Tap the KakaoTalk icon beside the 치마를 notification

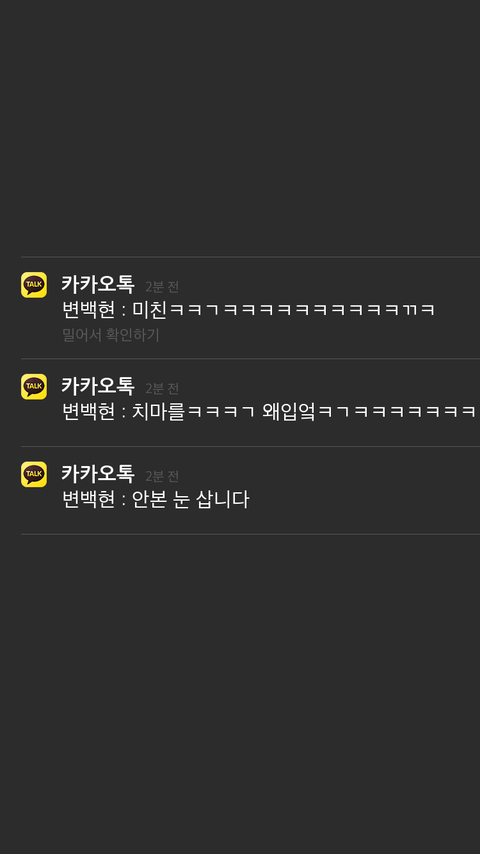point(34,387)
